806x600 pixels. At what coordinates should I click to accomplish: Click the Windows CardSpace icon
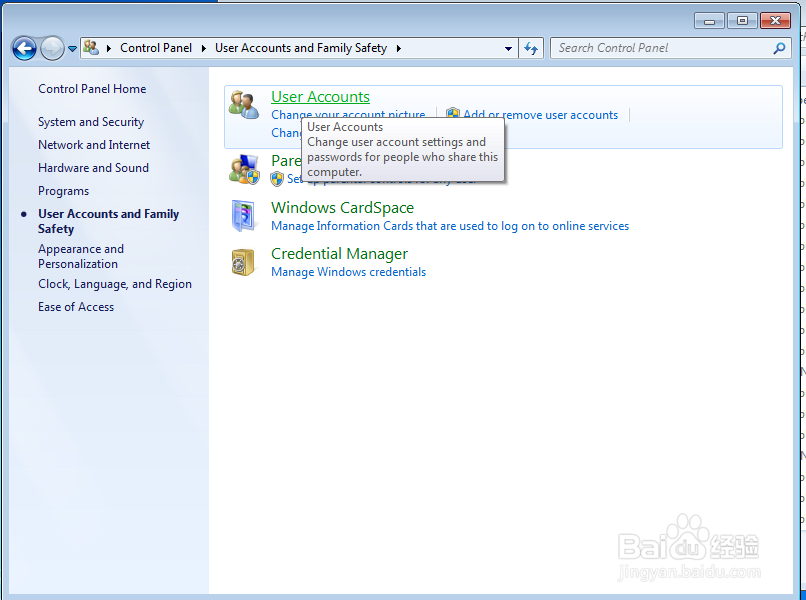(244, 216)
